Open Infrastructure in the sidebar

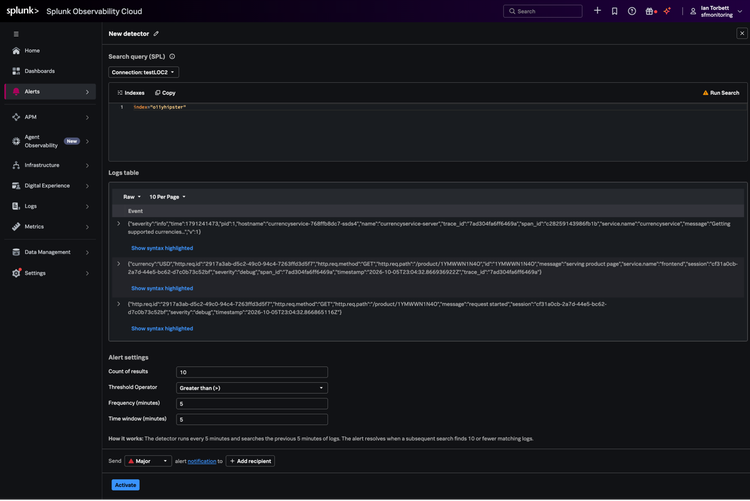tap(42, 165)
